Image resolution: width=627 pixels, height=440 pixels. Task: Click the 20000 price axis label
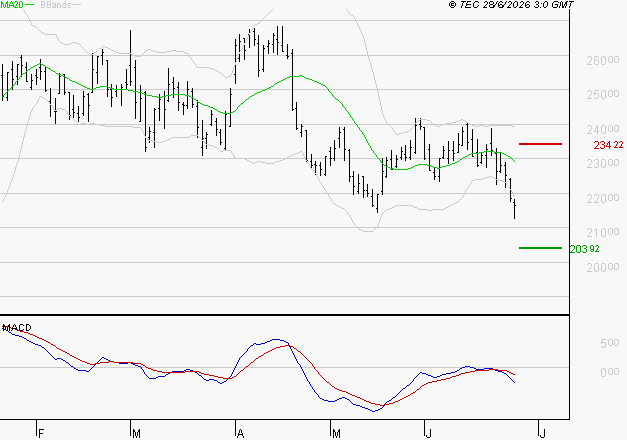click(603, 268)
